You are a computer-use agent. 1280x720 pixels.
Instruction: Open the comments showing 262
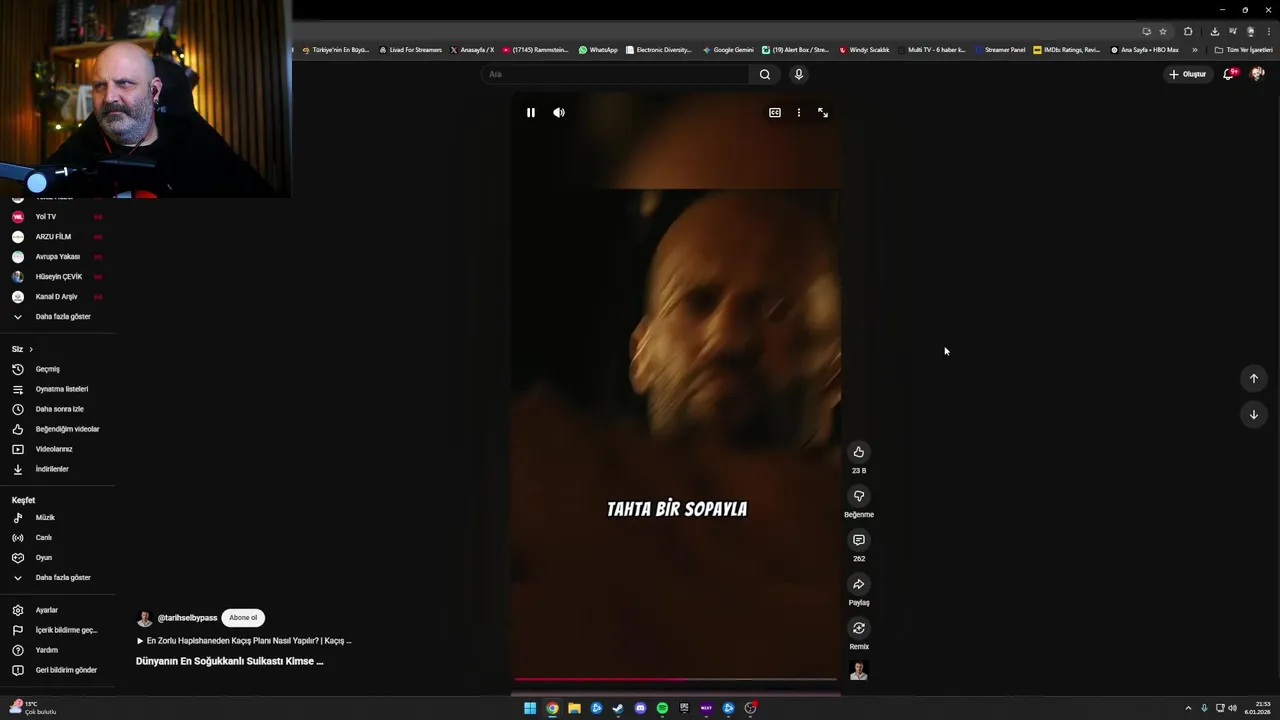(859, 540)
